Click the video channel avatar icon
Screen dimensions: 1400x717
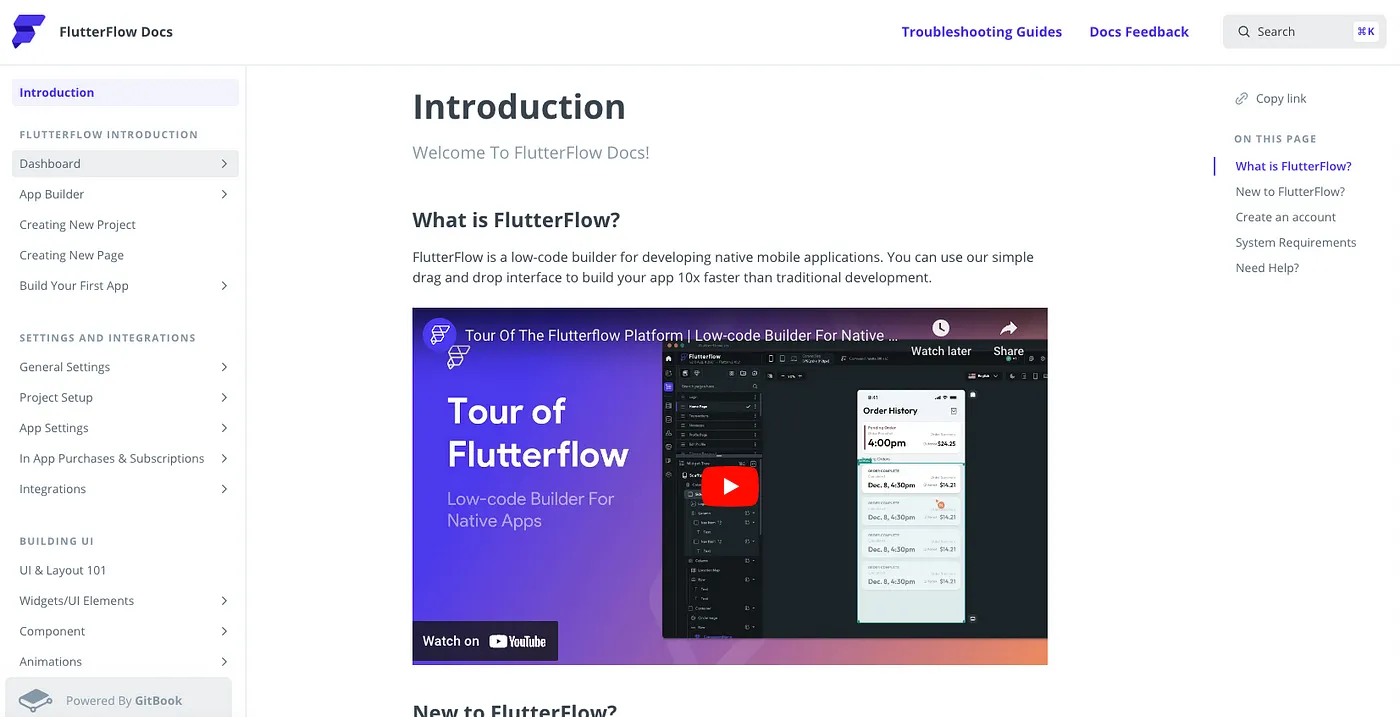tap(439, 335)
